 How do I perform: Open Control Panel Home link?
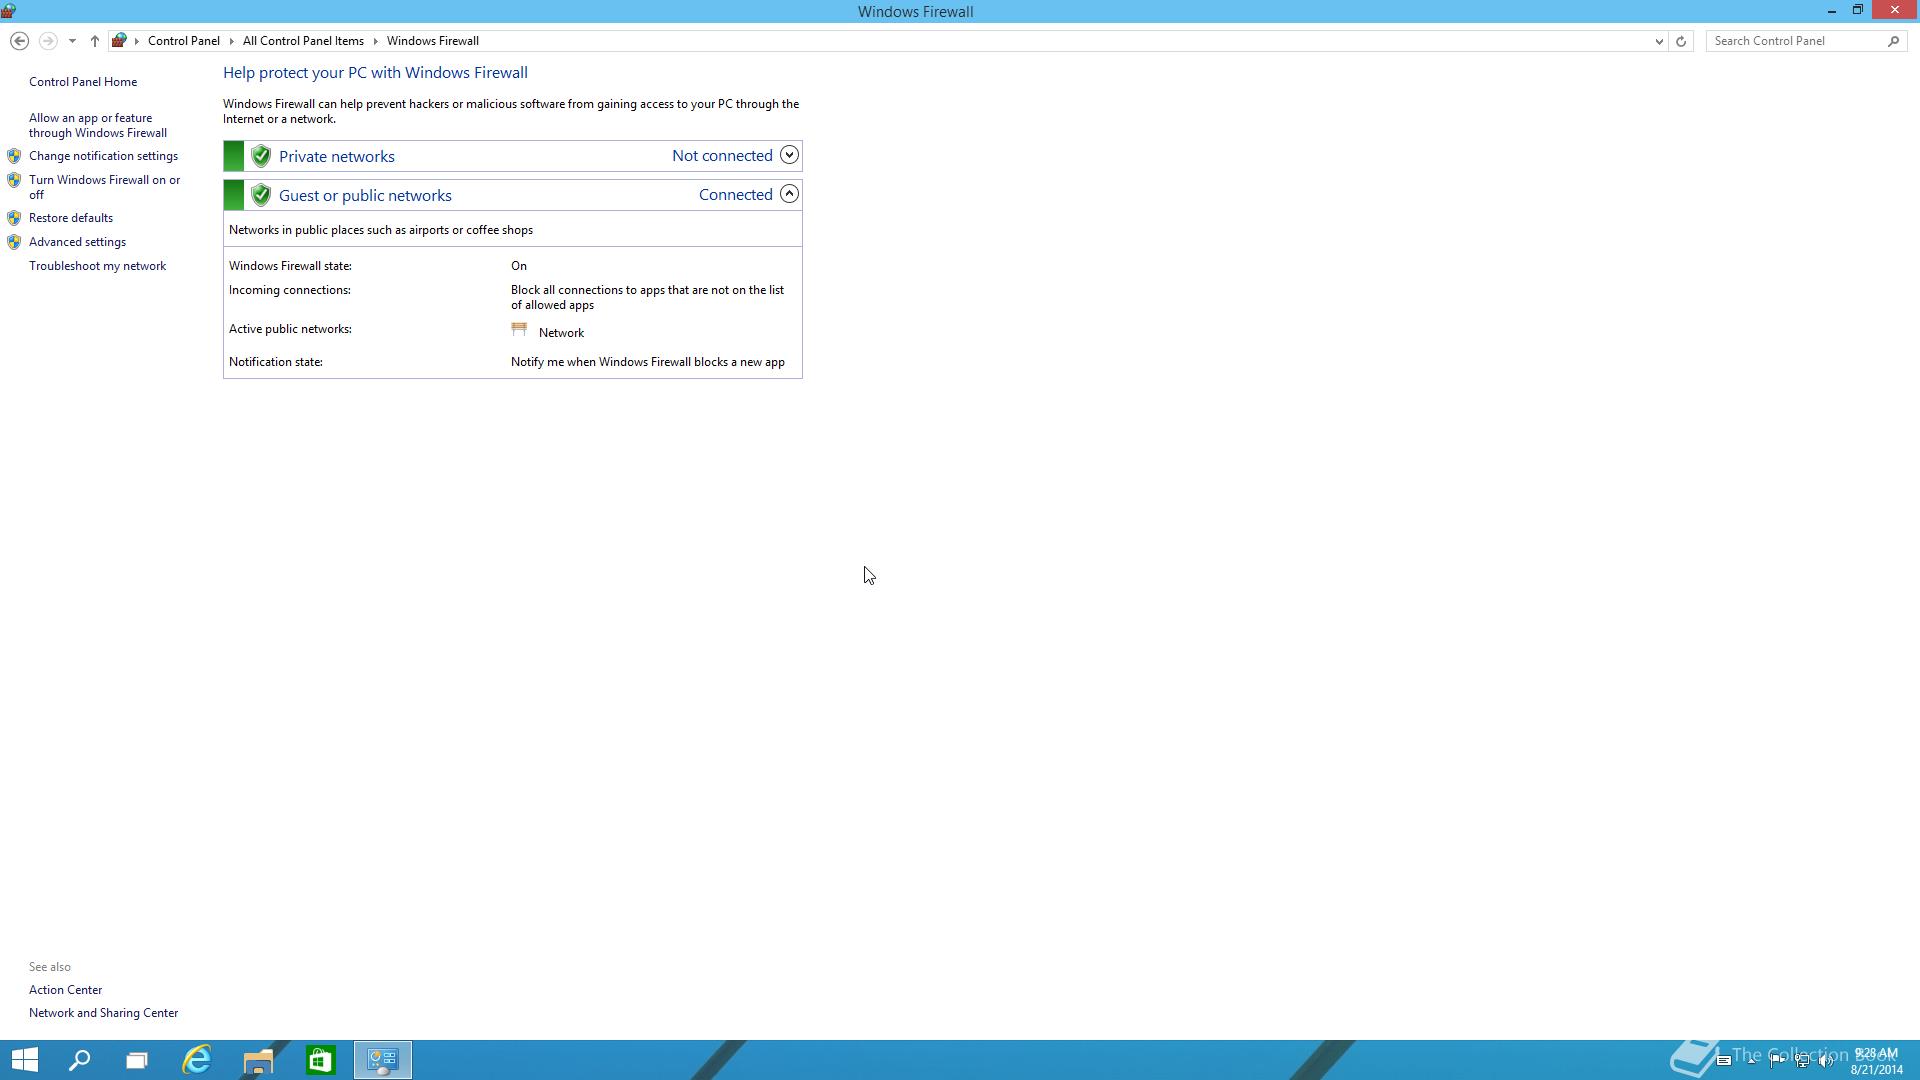tap(83, 82)
